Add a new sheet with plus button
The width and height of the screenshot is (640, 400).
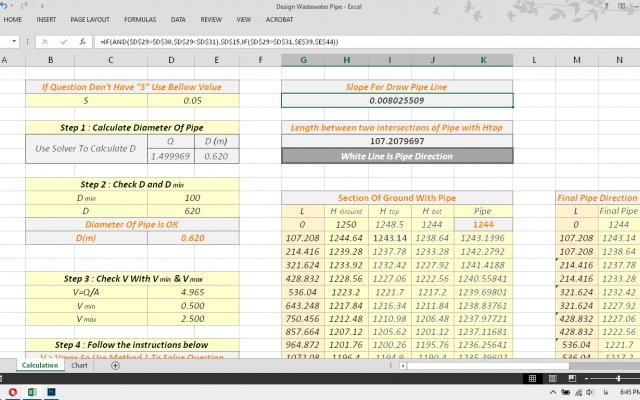pyautogui.click(x=116, y=366)
